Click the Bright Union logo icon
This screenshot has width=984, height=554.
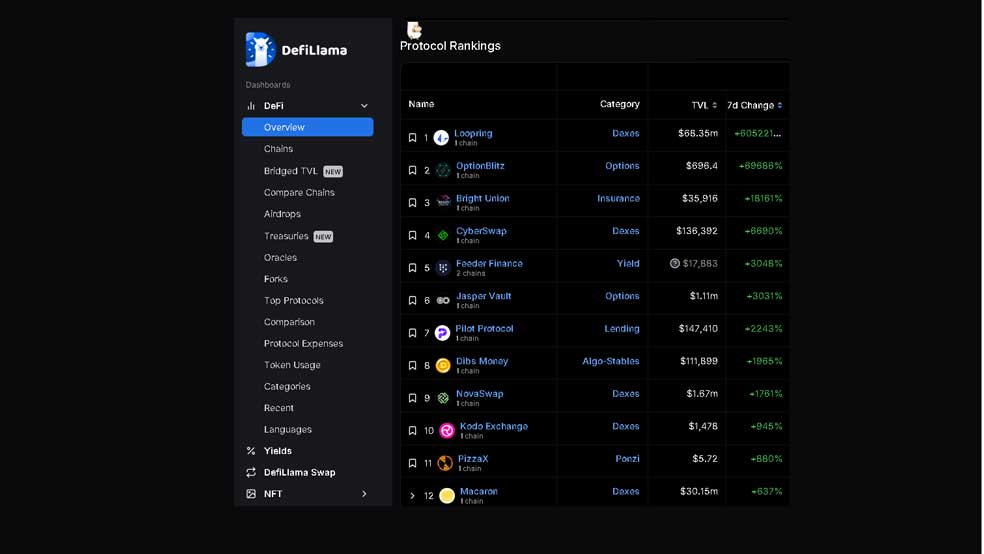pos(443,202)
